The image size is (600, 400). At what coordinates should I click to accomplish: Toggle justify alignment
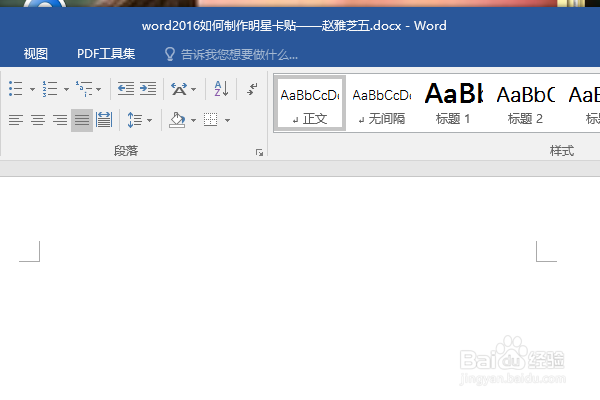pyautogui.click(x=82, y=120)
